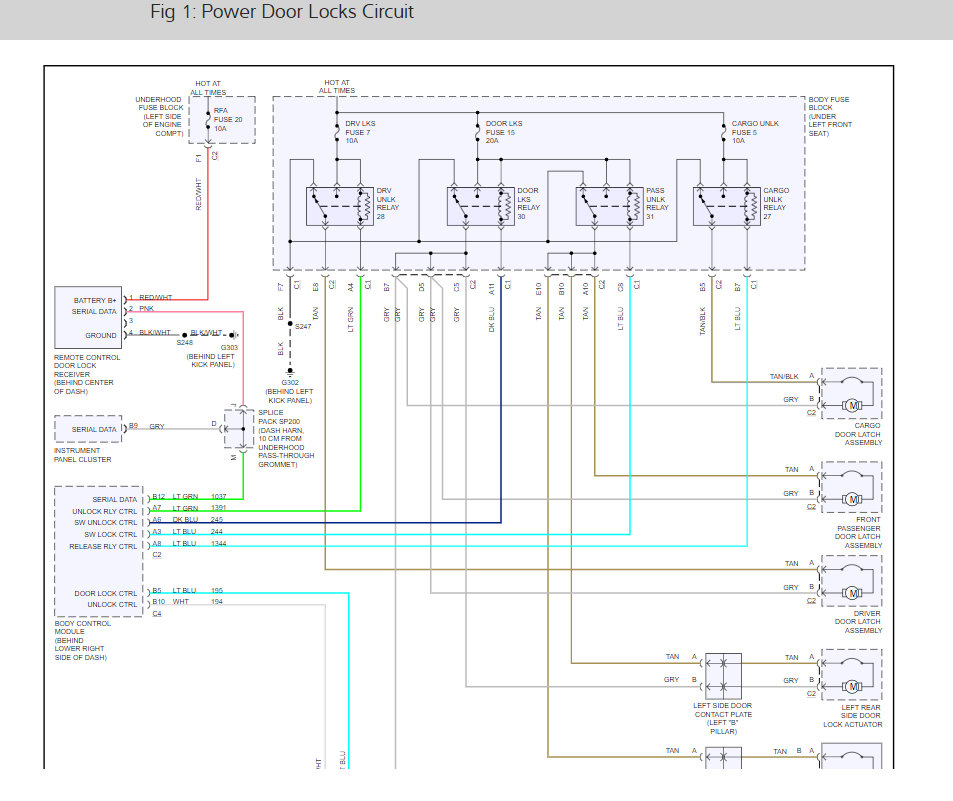The width and height of the screenshot is (953, 801).
Task: Click the 'SPLICE PACK SP200' description text
Action: (286, 438)
